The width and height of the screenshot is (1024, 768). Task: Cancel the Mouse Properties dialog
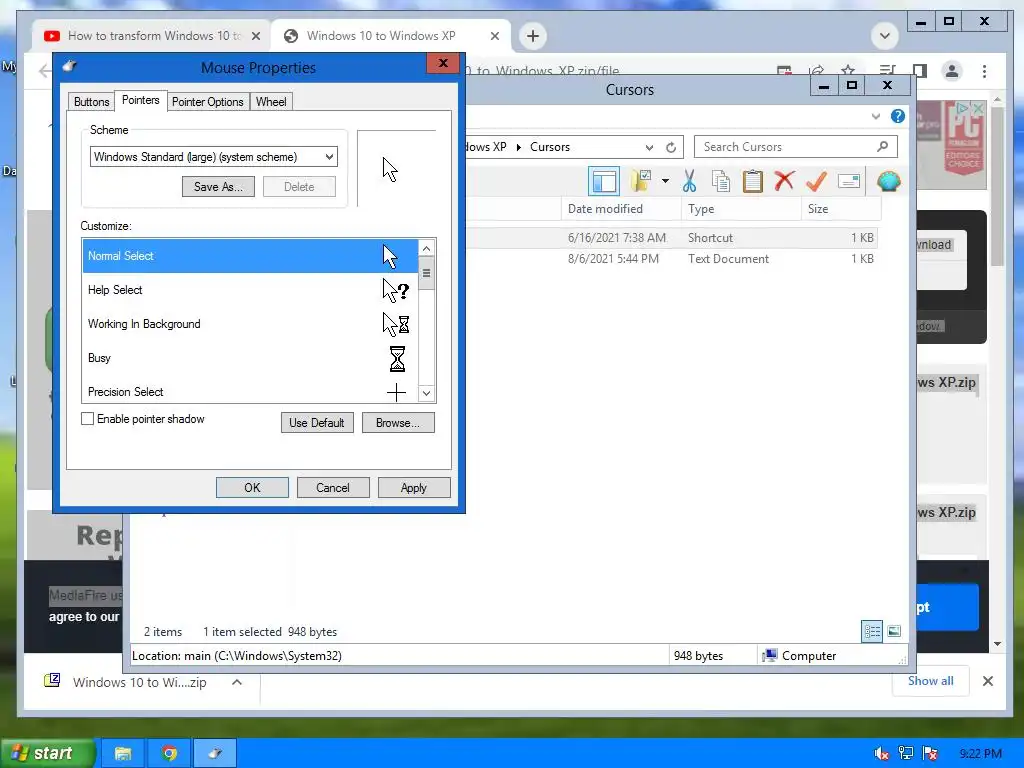click(x=333, y=487)
